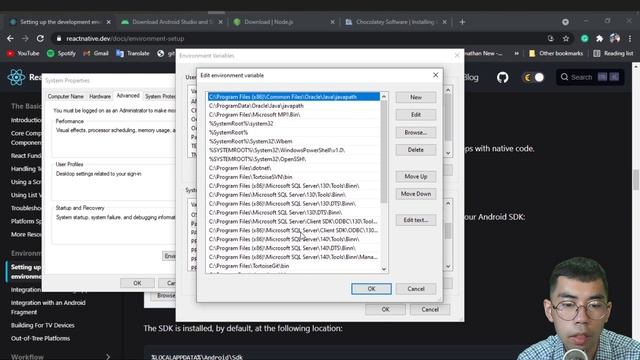Click the reactnative.dev address bar

coord(298,38)
